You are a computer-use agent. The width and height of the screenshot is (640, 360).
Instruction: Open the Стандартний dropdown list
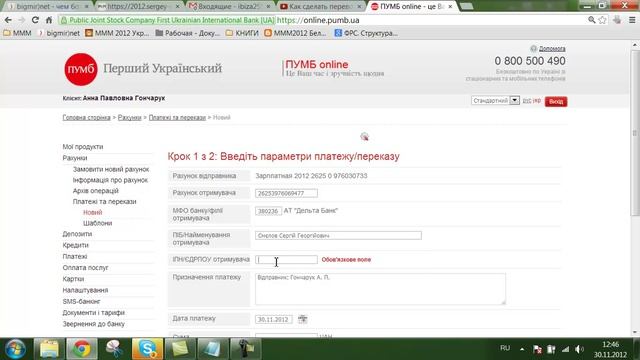(x=495, y=100)
